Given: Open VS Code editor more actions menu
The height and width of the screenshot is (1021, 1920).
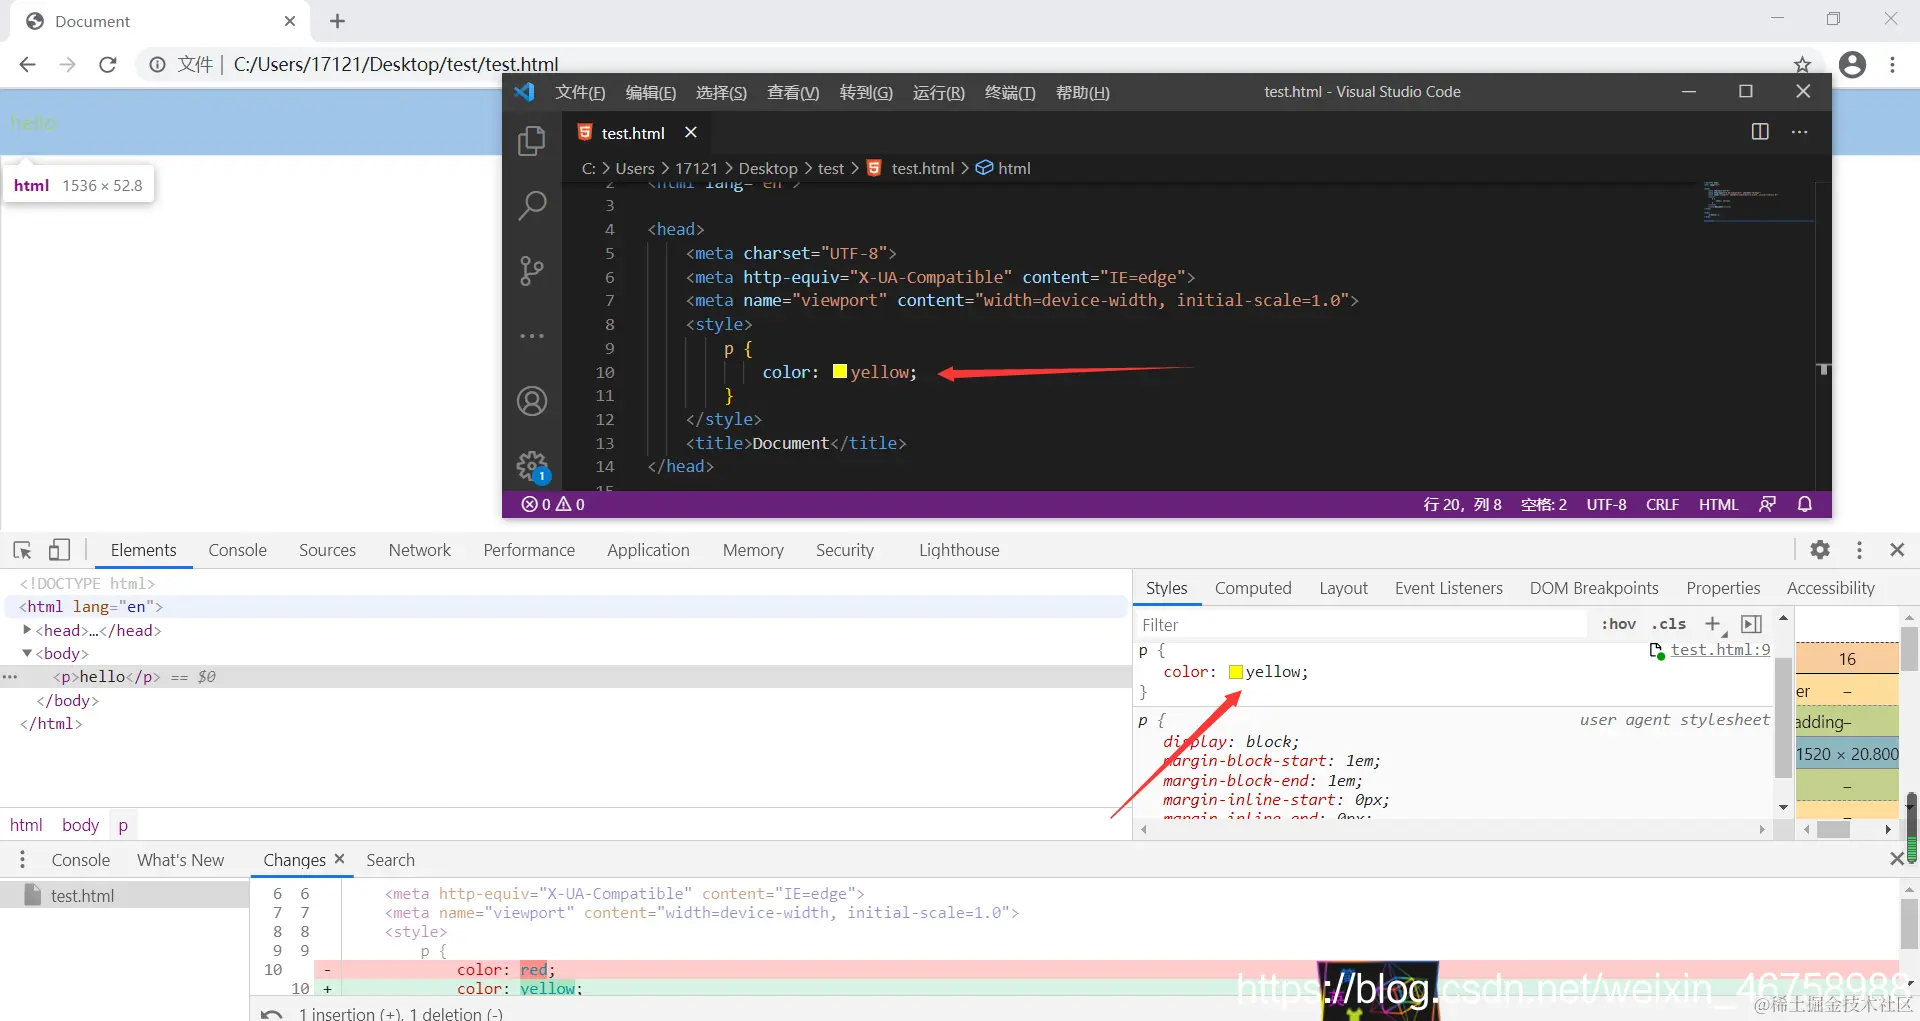Looking at the screenshot, I should [x=1800, y=132].
